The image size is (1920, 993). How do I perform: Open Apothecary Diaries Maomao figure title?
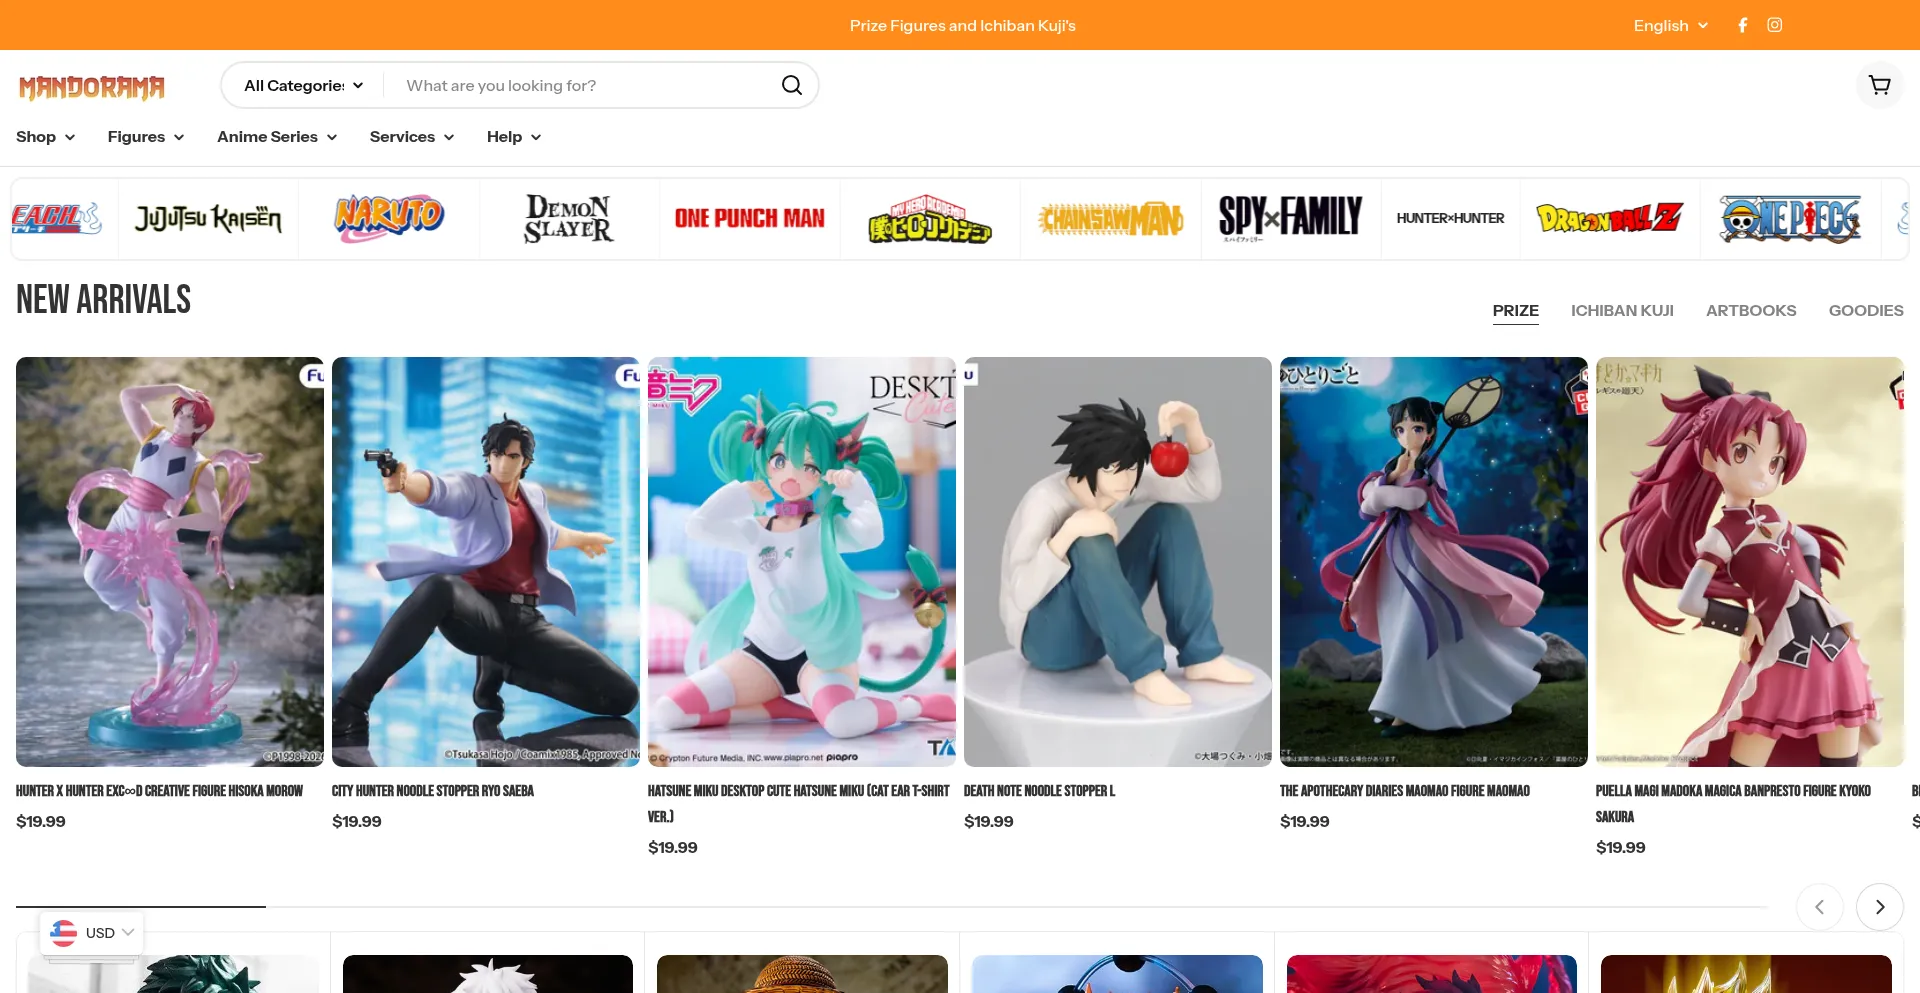(x=1405, y=791)
